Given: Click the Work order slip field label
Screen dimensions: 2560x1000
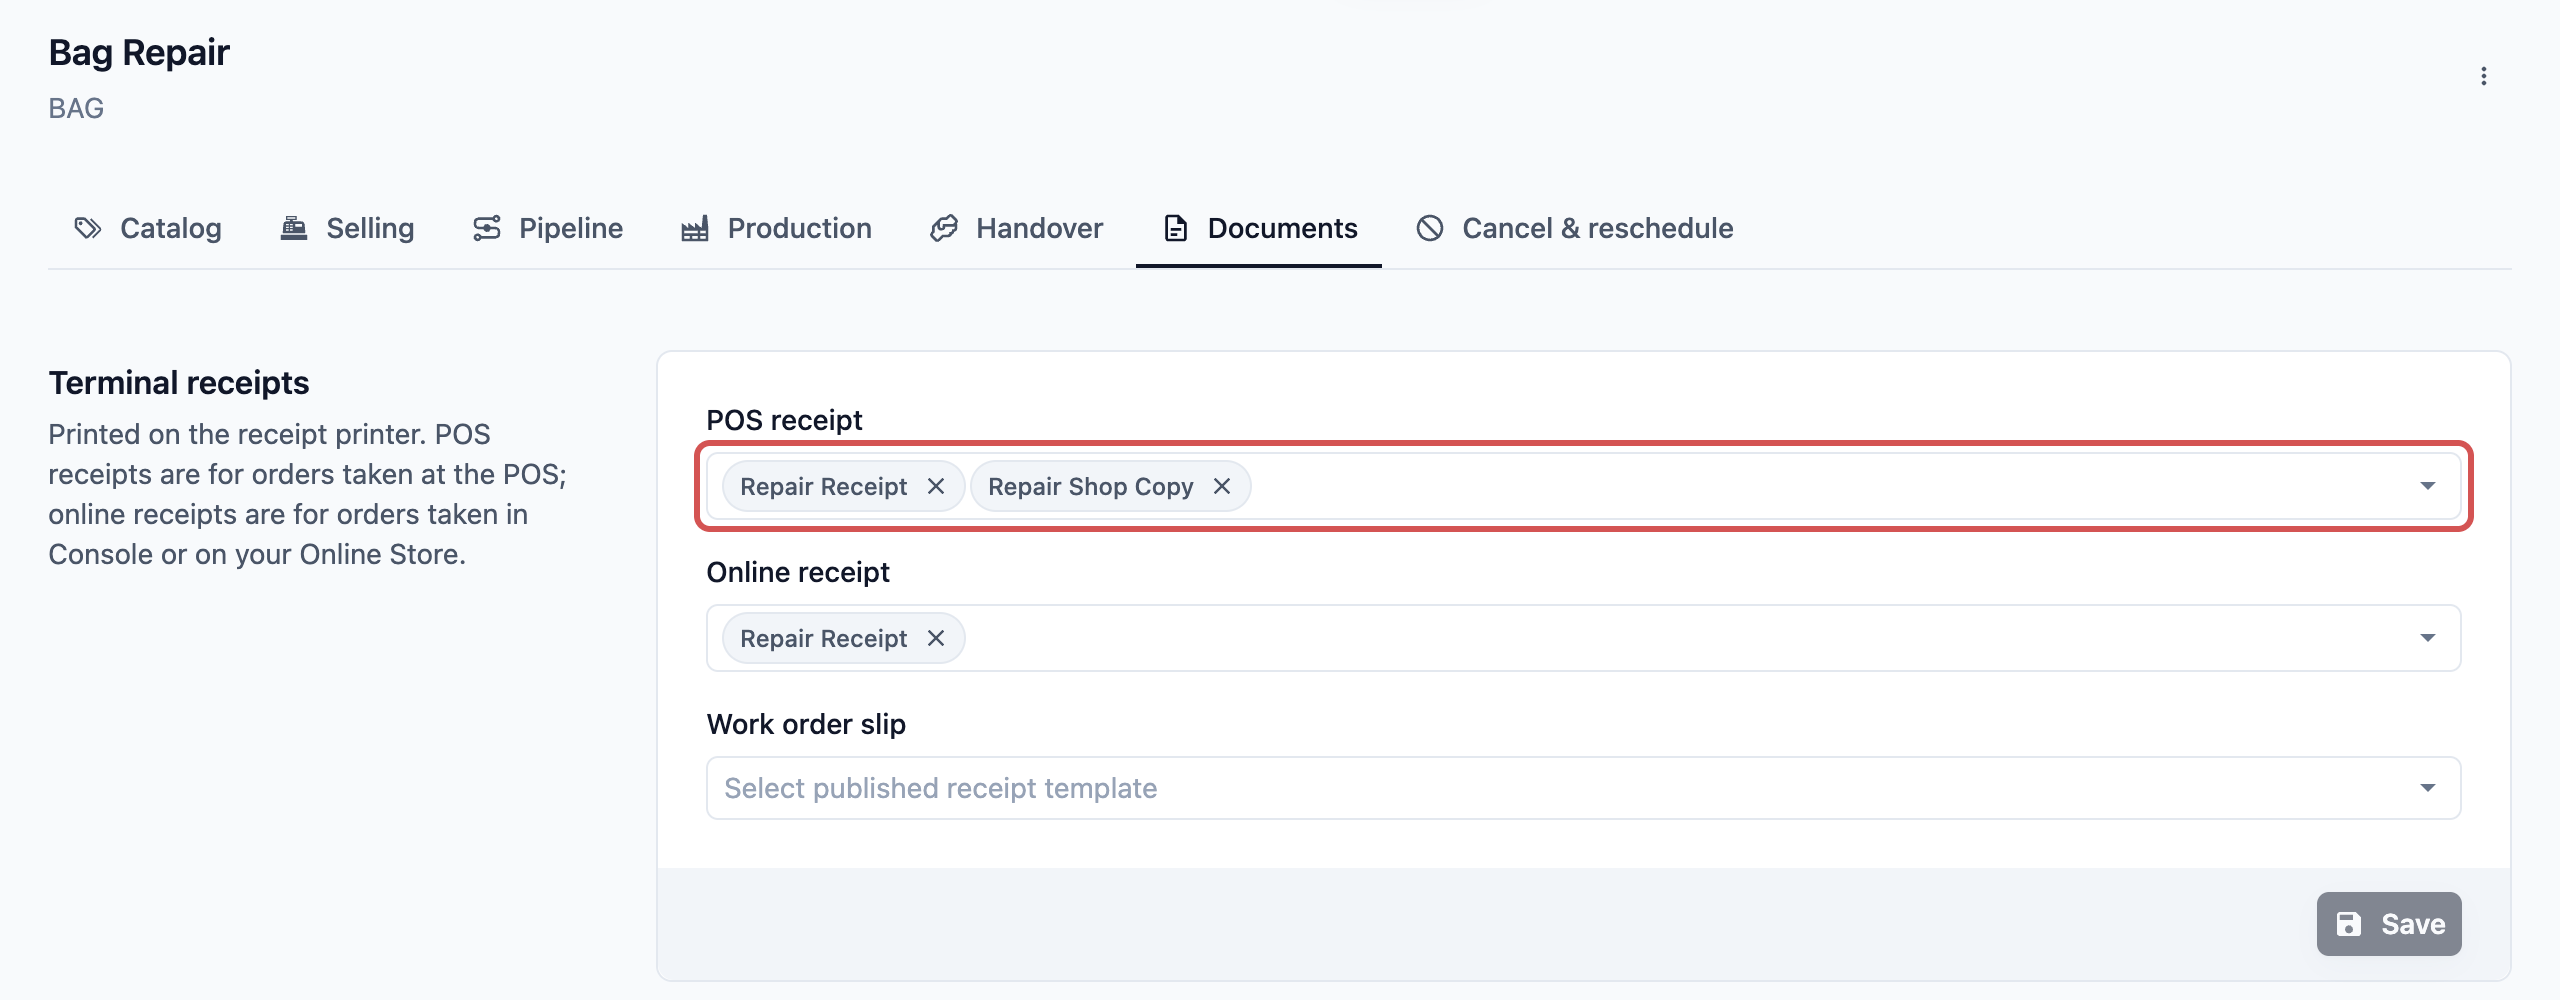Looking at the screenshot, I should click(806, 724).
